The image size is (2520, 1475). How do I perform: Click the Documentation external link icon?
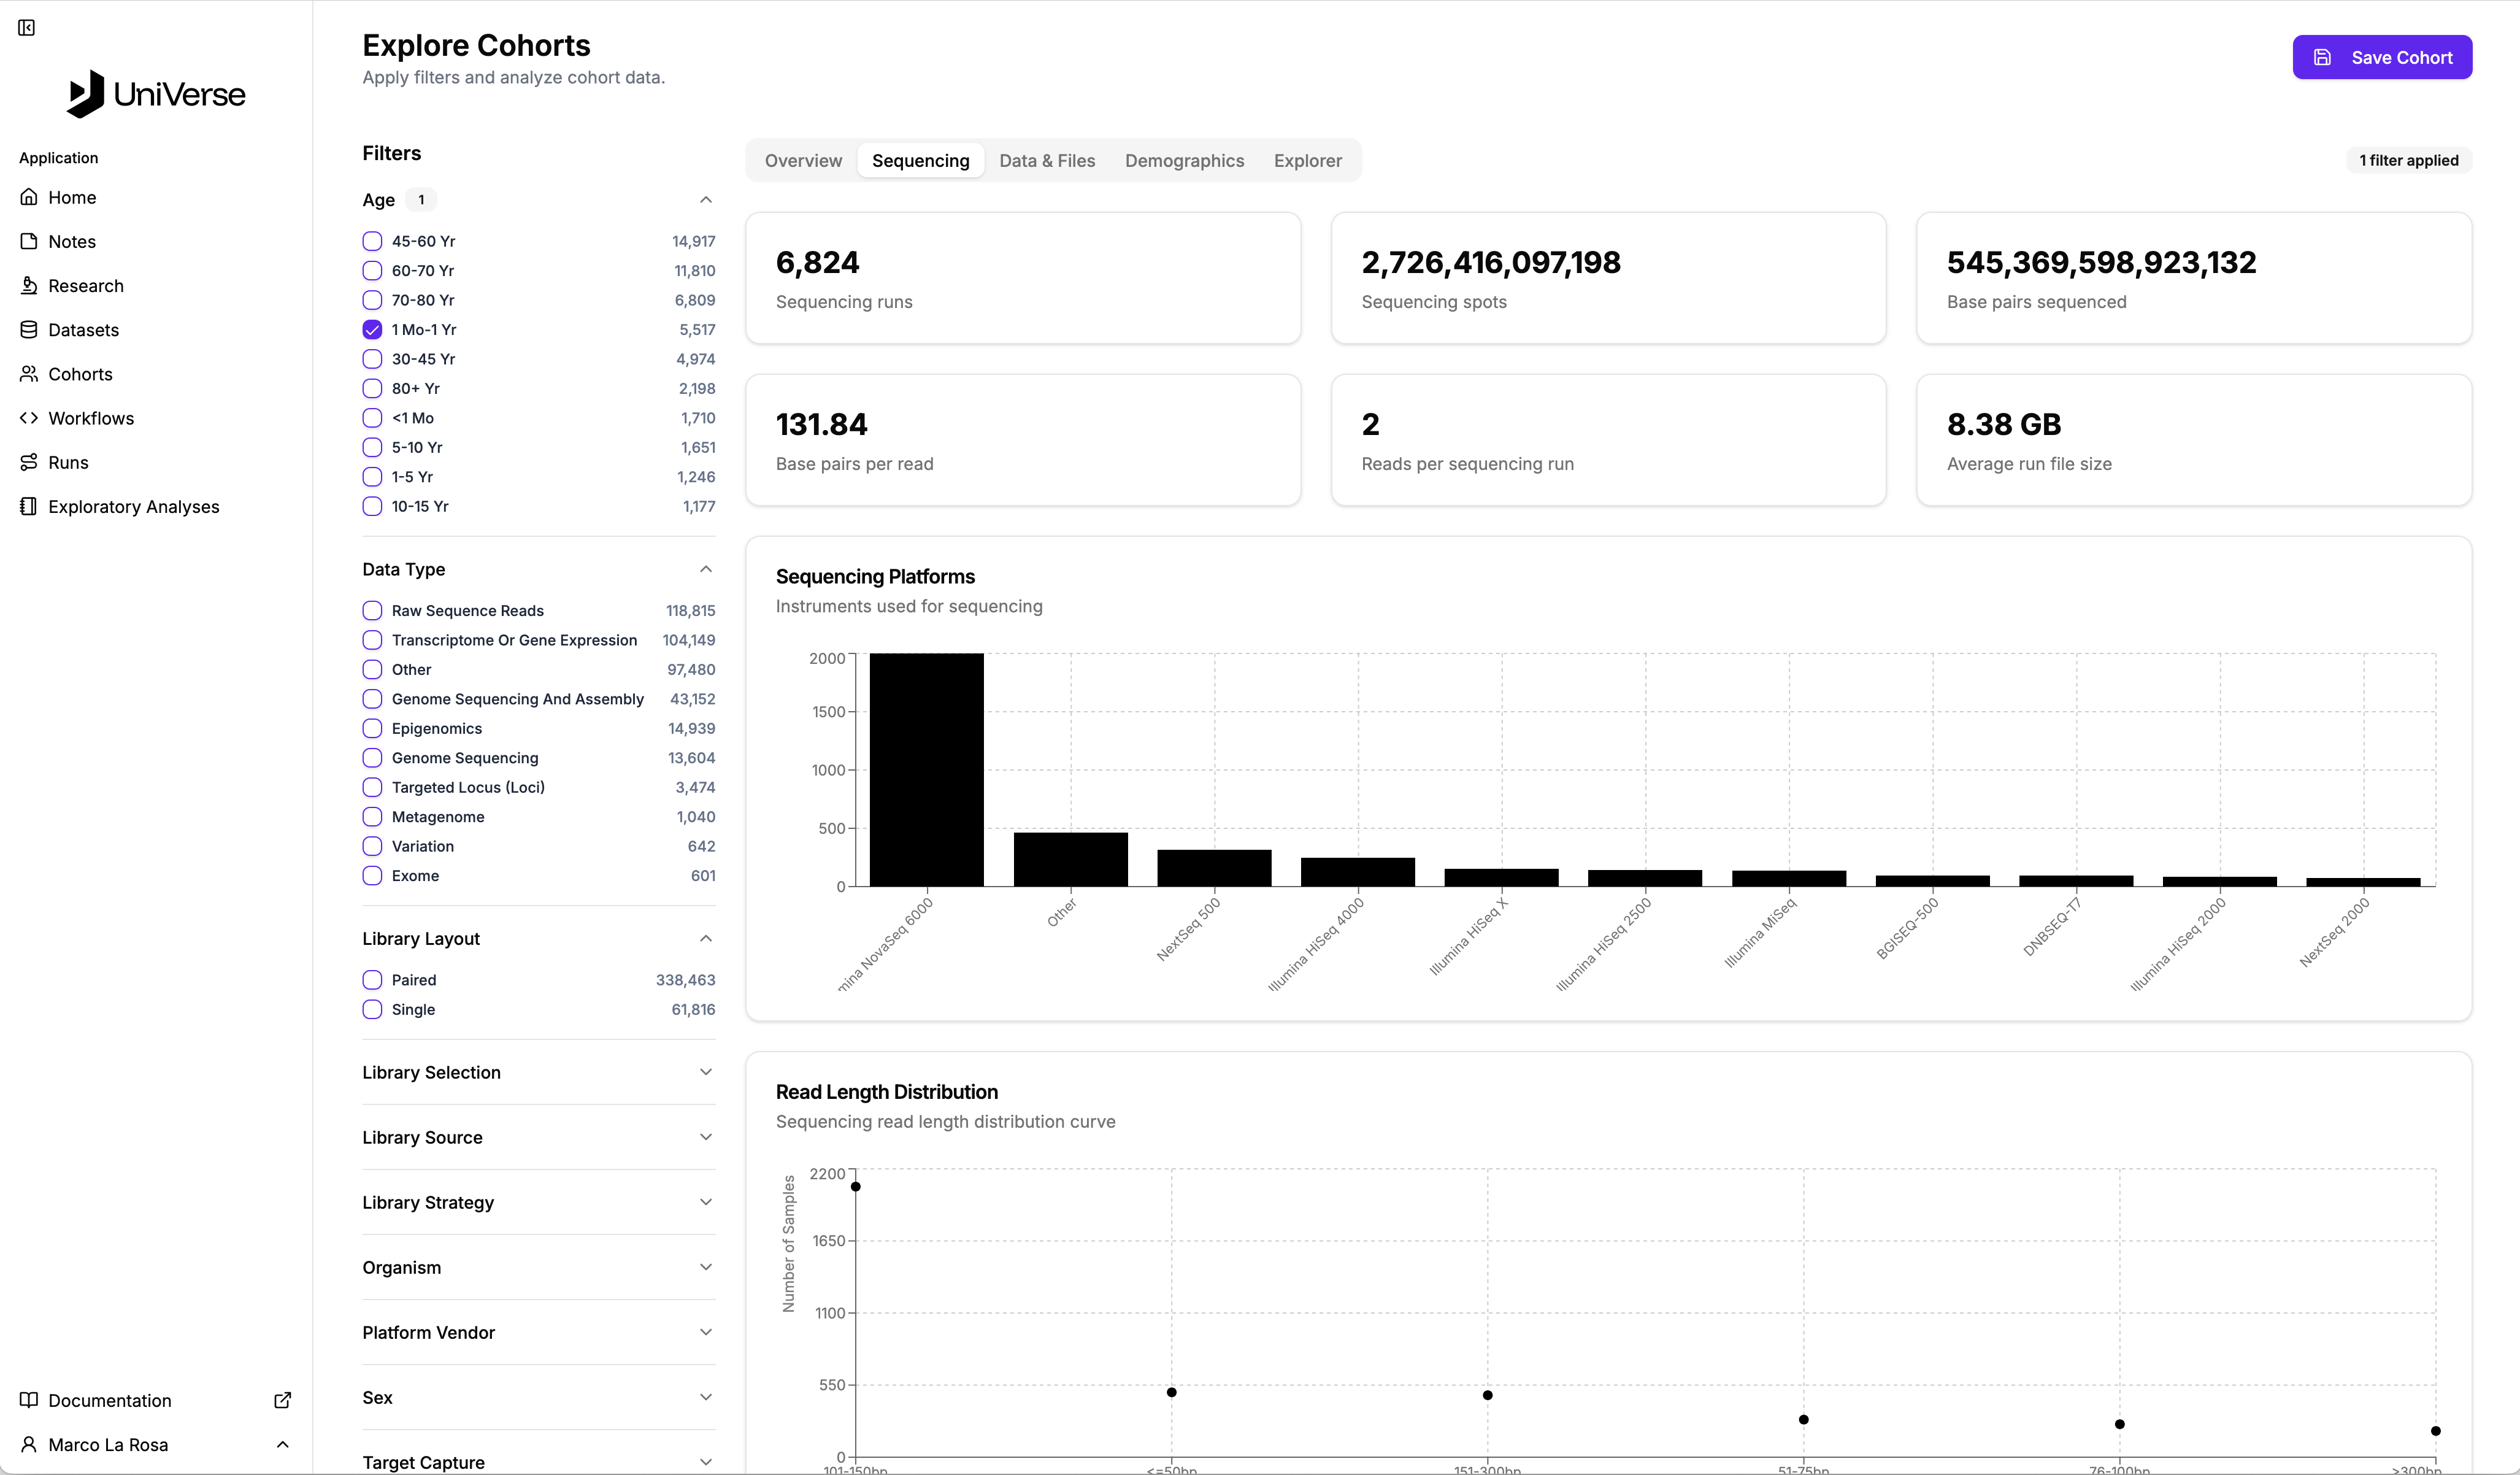click(x=282, y=1400)
